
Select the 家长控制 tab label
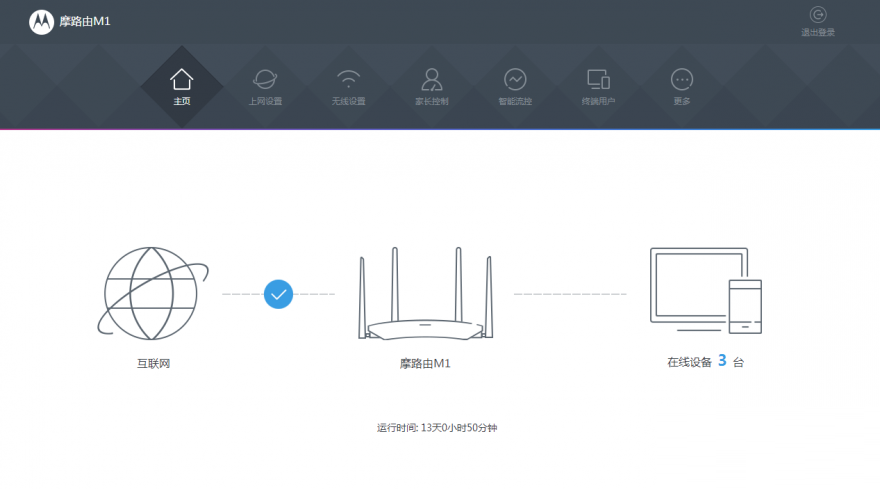[432, 102]
